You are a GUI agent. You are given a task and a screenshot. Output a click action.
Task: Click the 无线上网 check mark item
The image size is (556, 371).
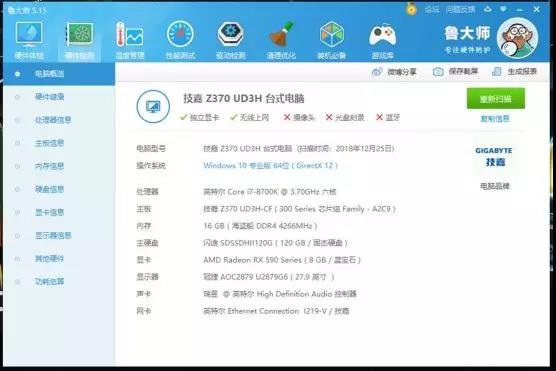point(250,117)
